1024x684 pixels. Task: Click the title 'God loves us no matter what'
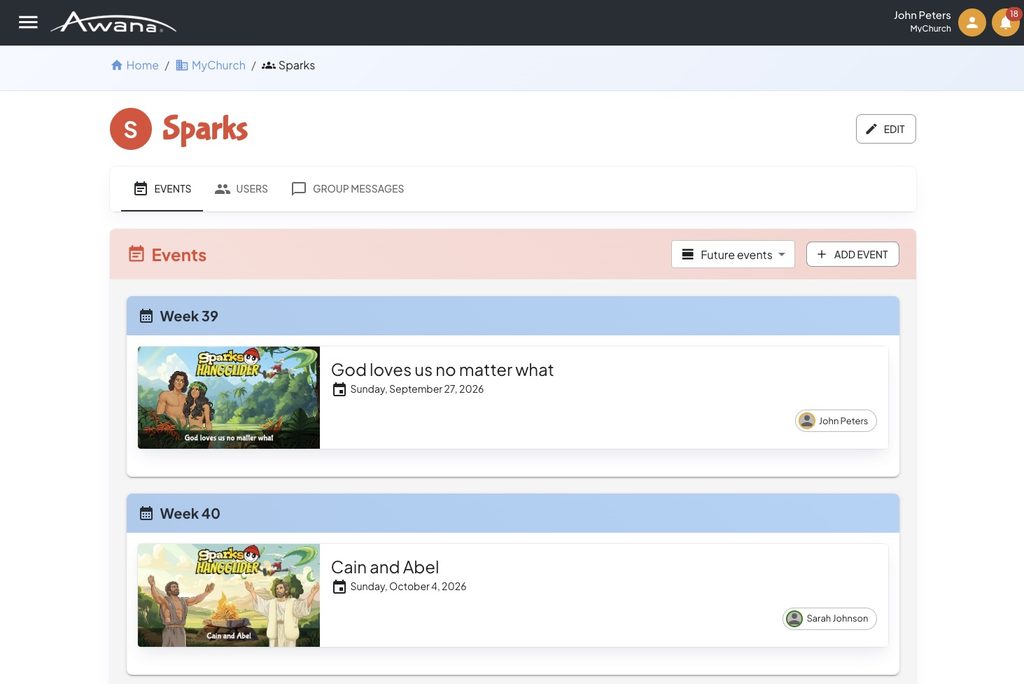click(442, 370)
